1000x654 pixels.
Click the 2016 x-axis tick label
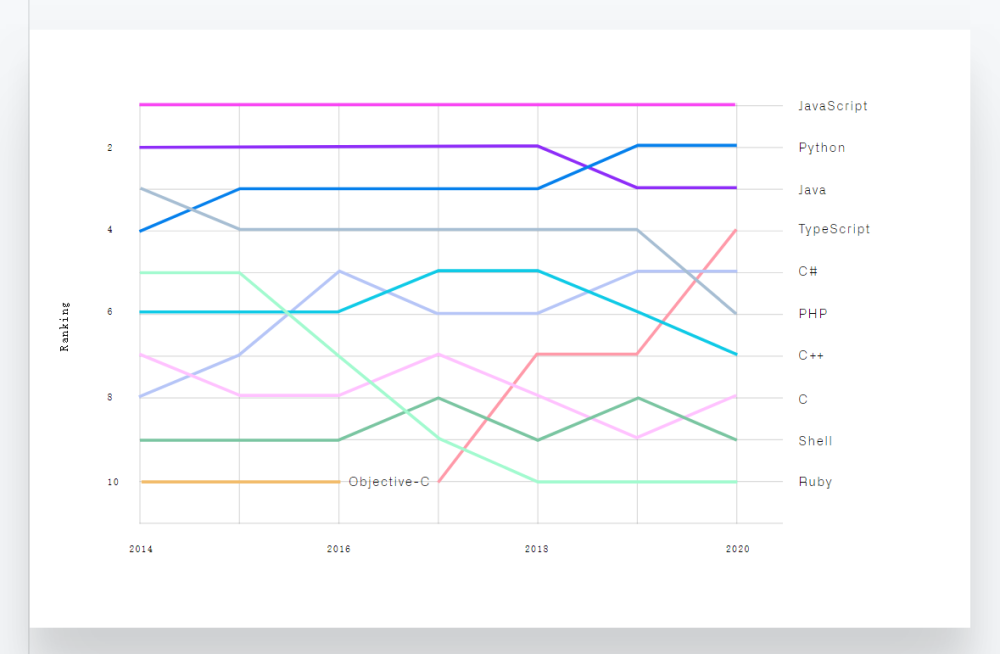coord(339,549)
